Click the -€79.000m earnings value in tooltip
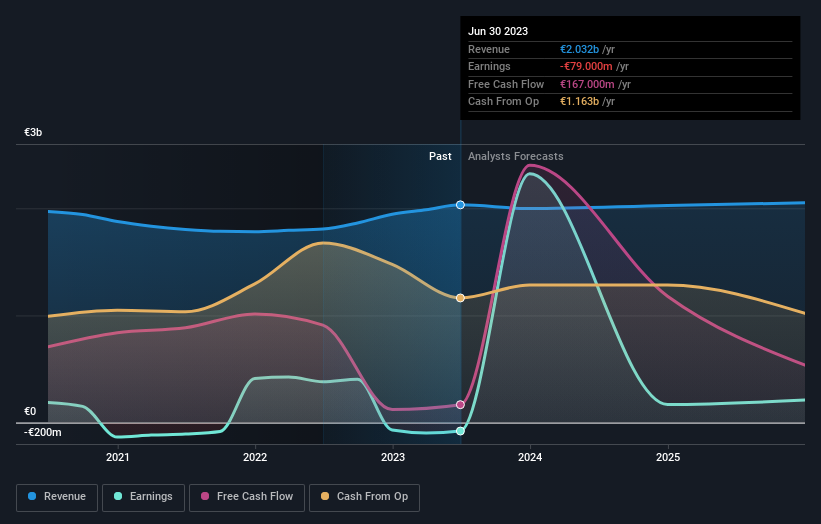The width and height of the screenshot is (821, 524). click(586, 66)
